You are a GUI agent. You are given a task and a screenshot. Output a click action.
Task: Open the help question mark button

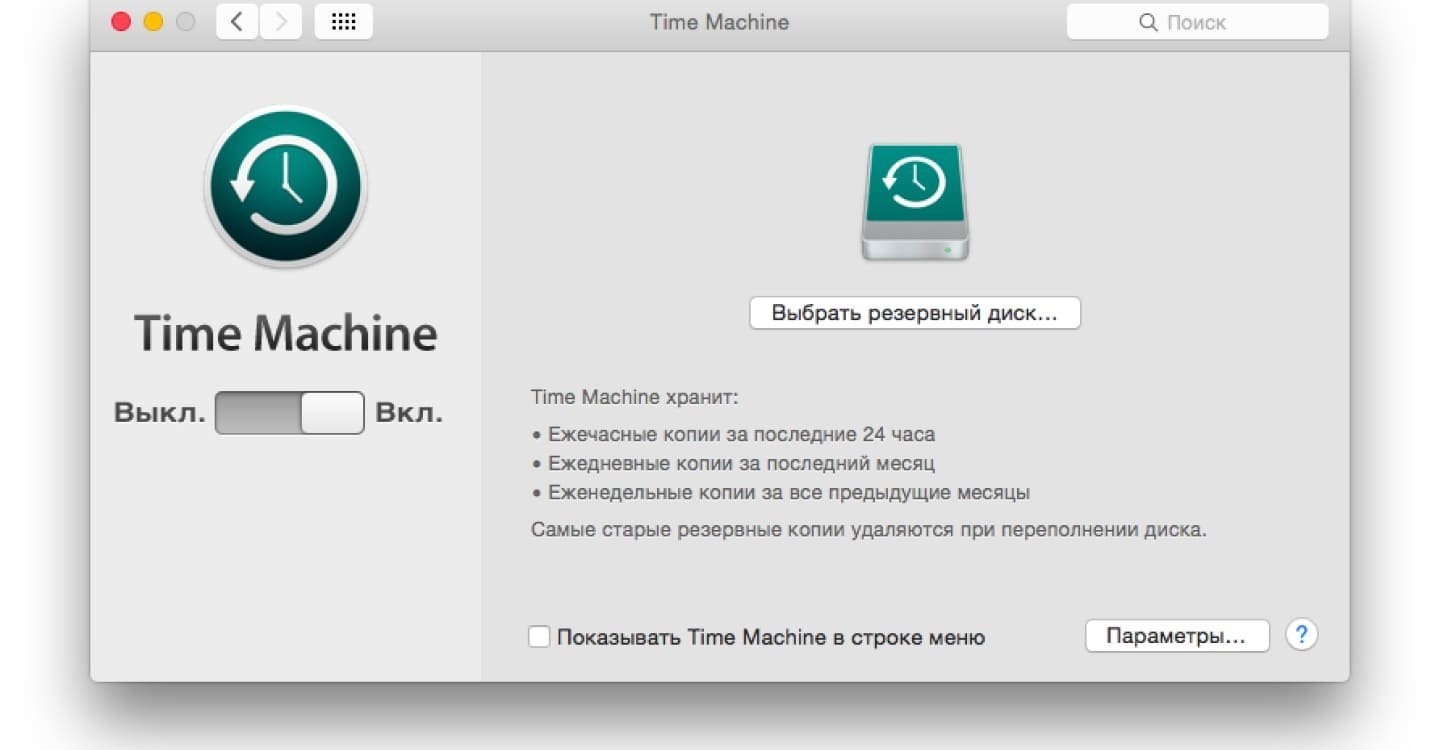point(1302,635)
